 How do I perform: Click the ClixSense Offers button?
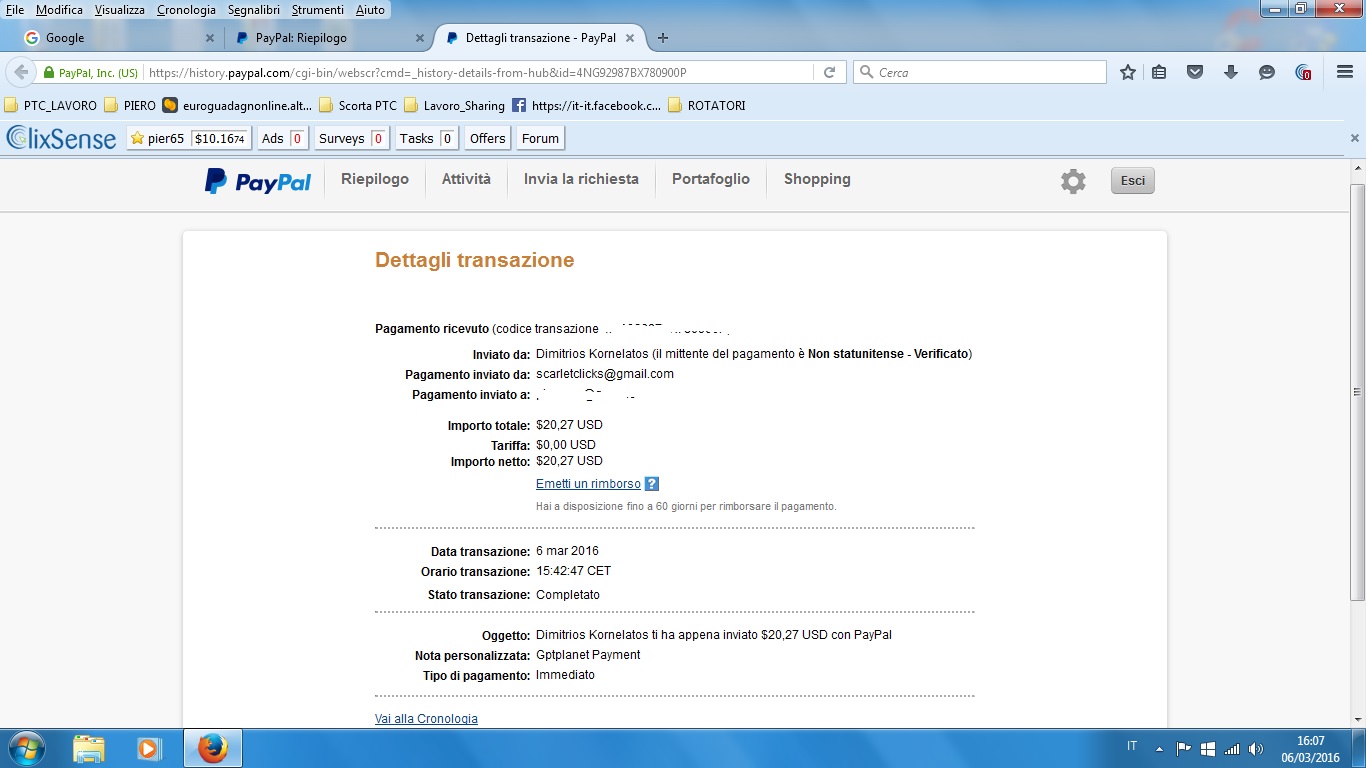(488, 138)
